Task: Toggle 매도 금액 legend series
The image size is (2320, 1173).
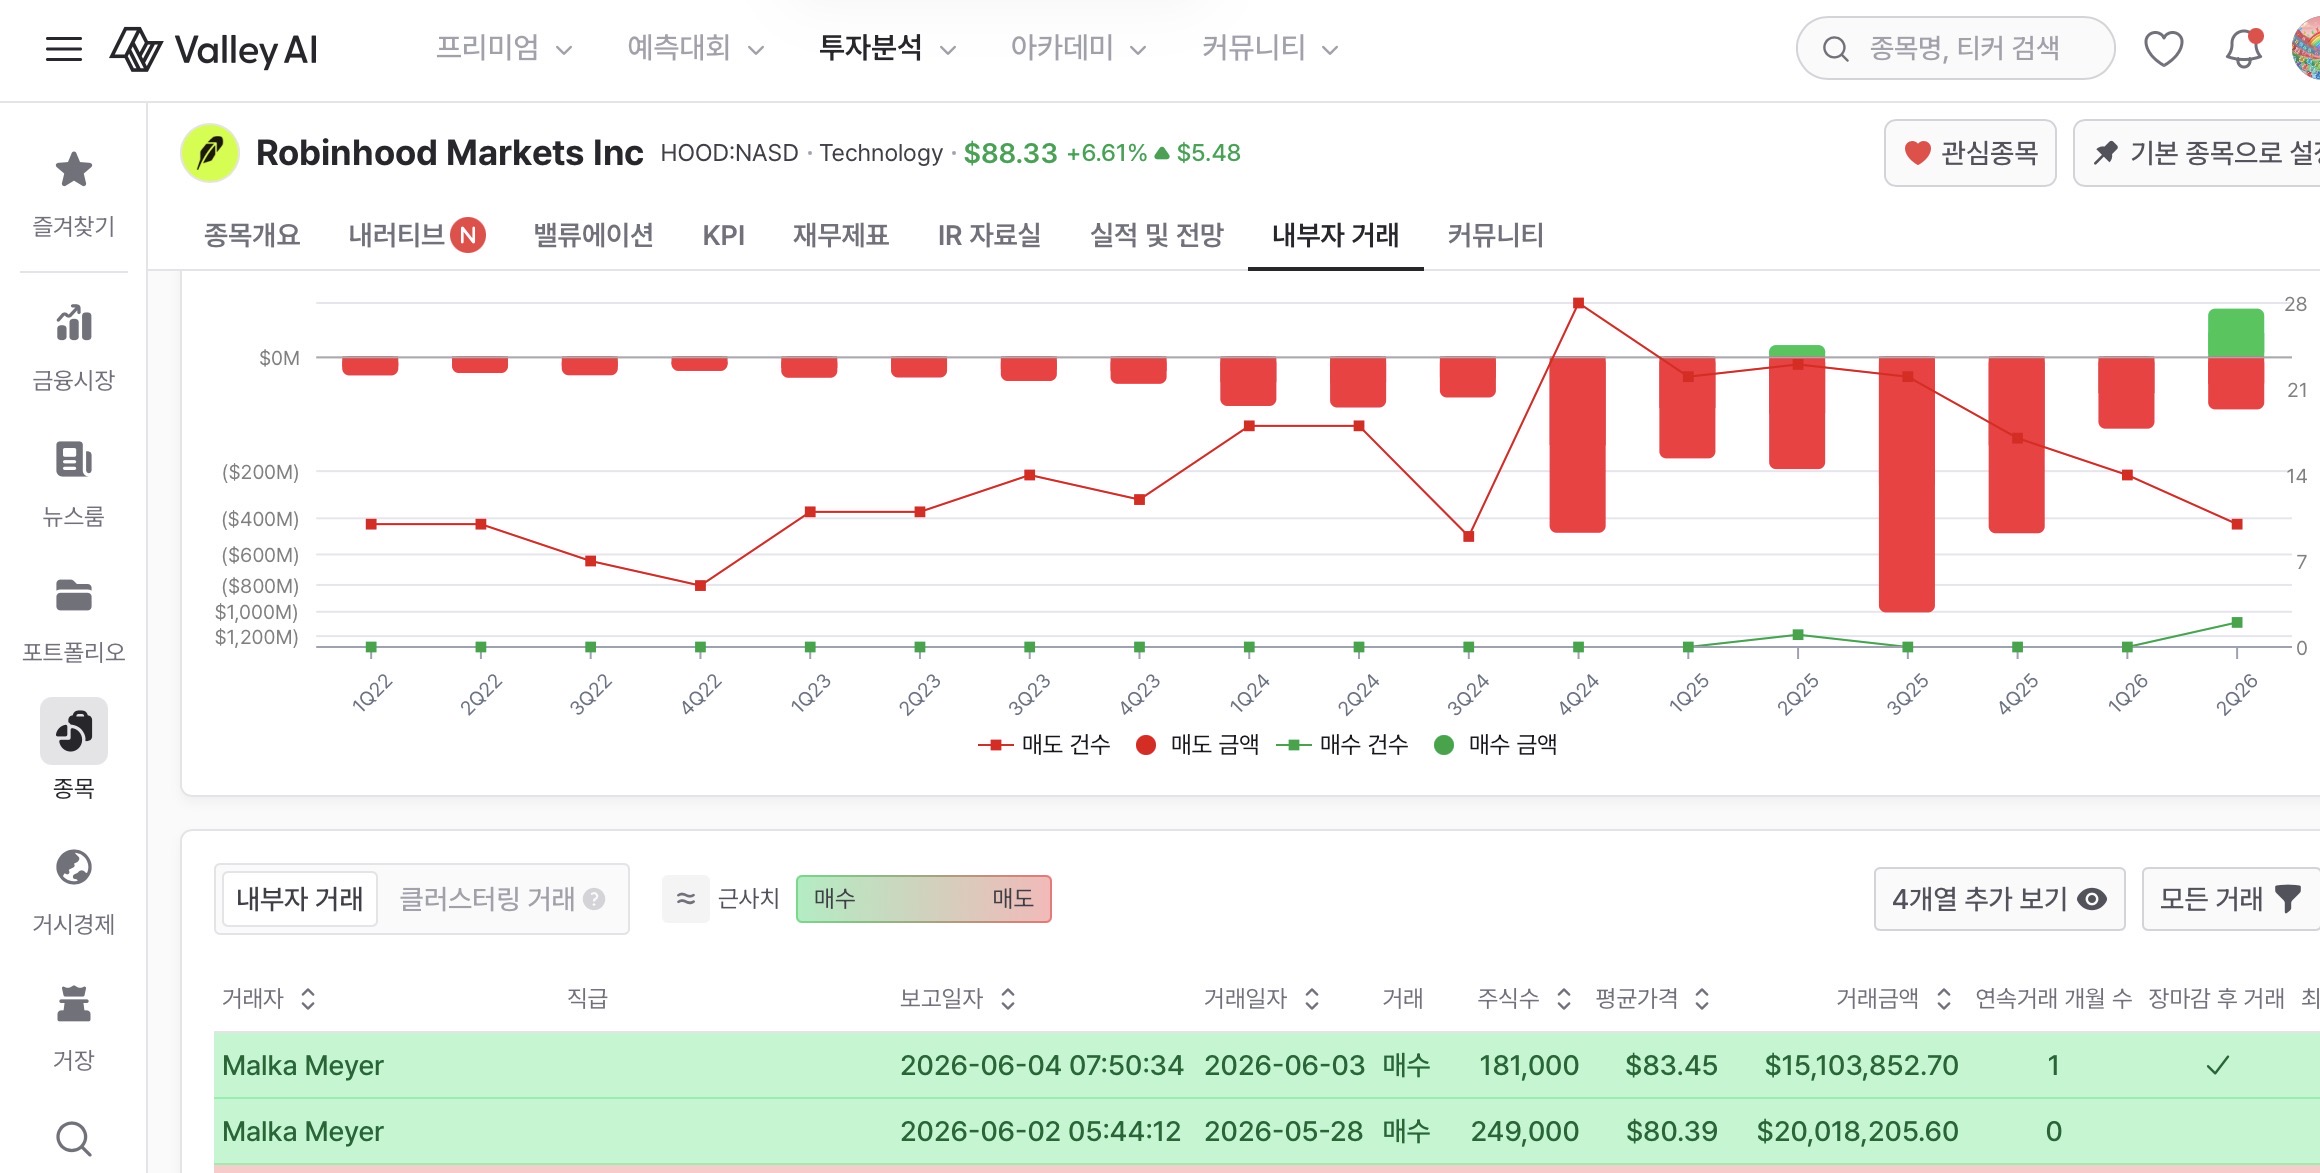Action: click(x=1198, y=745)
